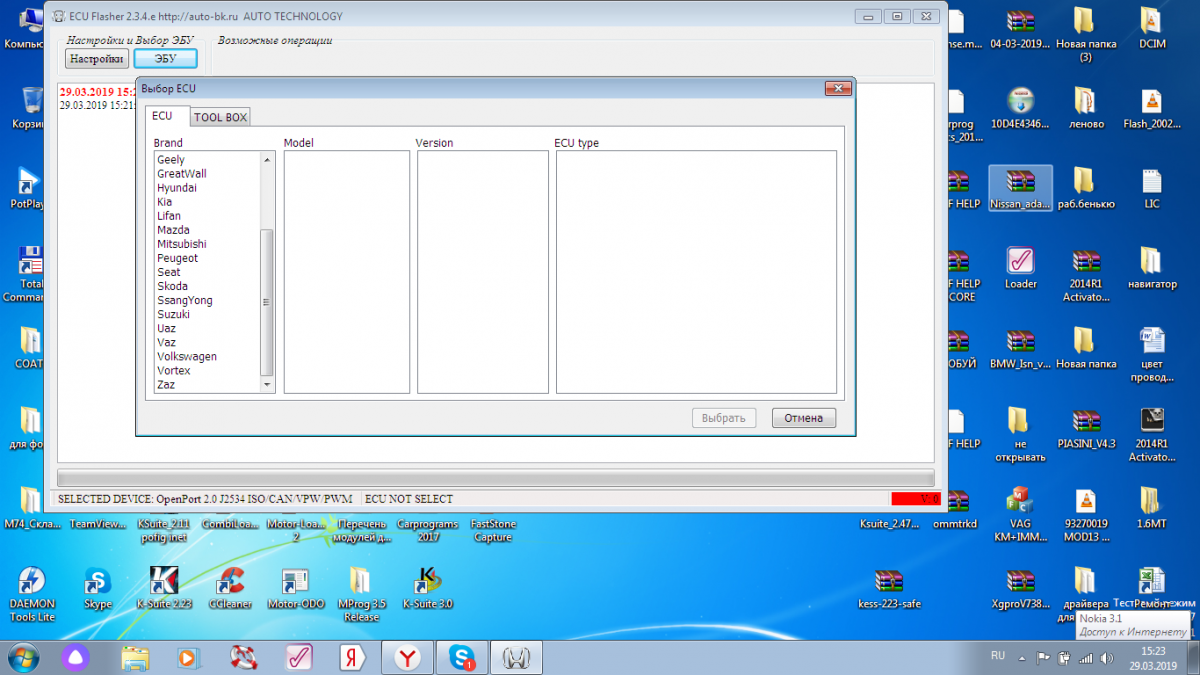Click Brand list scrollbar up arrow

pos(267,160)
